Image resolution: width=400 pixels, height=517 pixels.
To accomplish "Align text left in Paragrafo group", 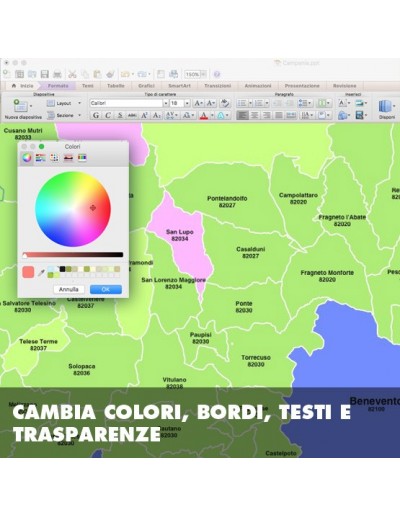I will [x=242, y=115].
